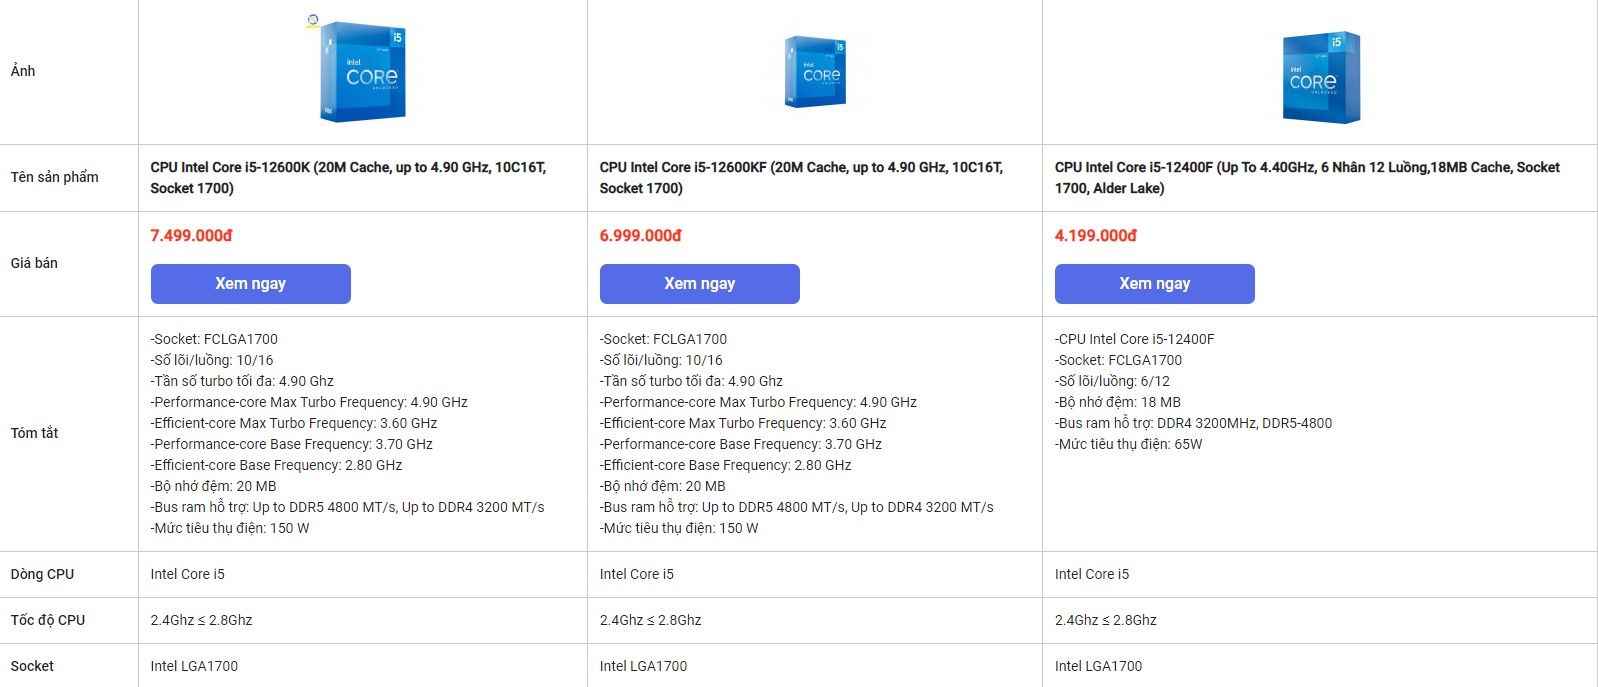Click the Ảnh row label

click(23, 71)
